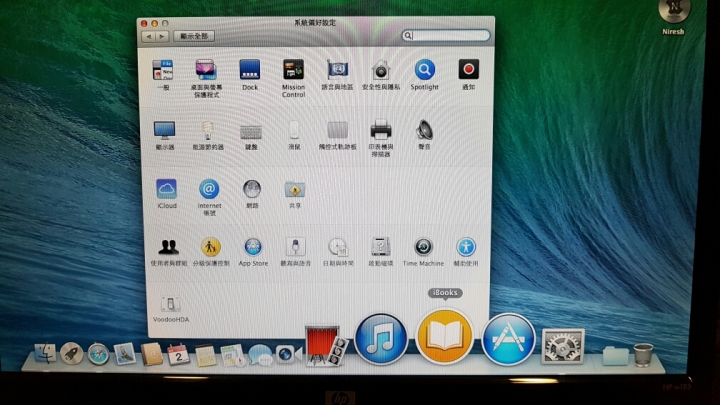720x405 pixels.
Task: Open the Dock preferences pane
Action: pos(250,70)
